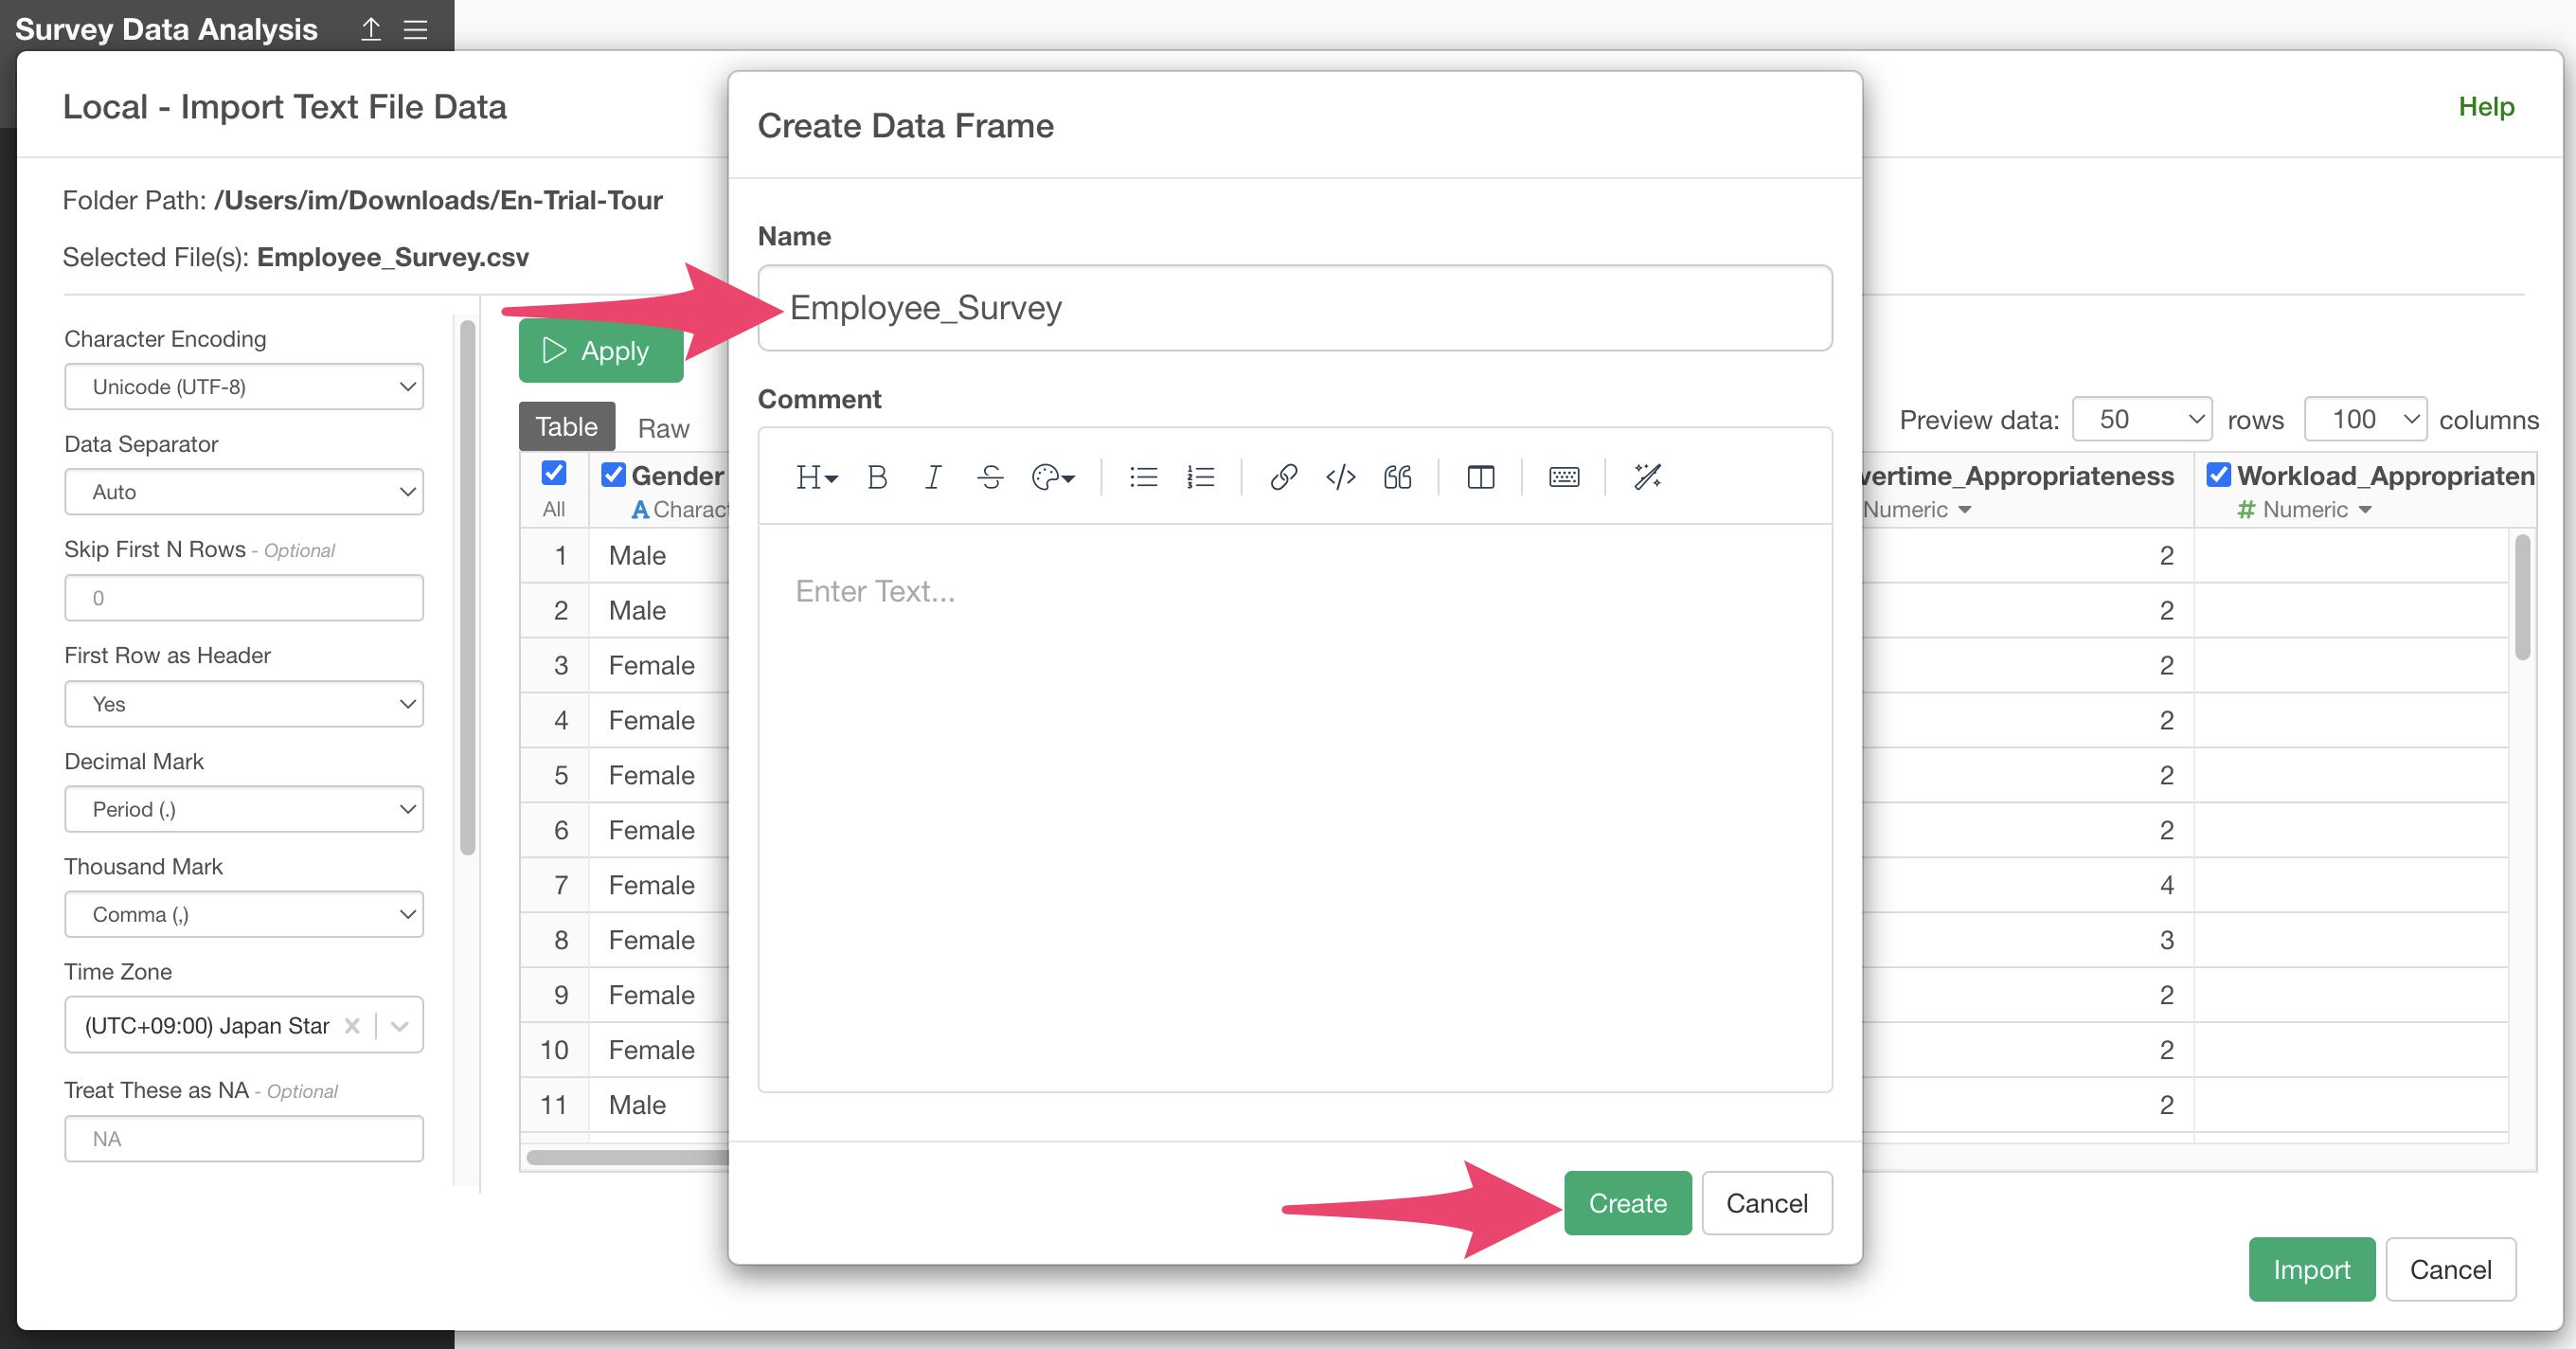Select the Table tab
This screenshot has height=1349, width=2576.
point(566,427)
